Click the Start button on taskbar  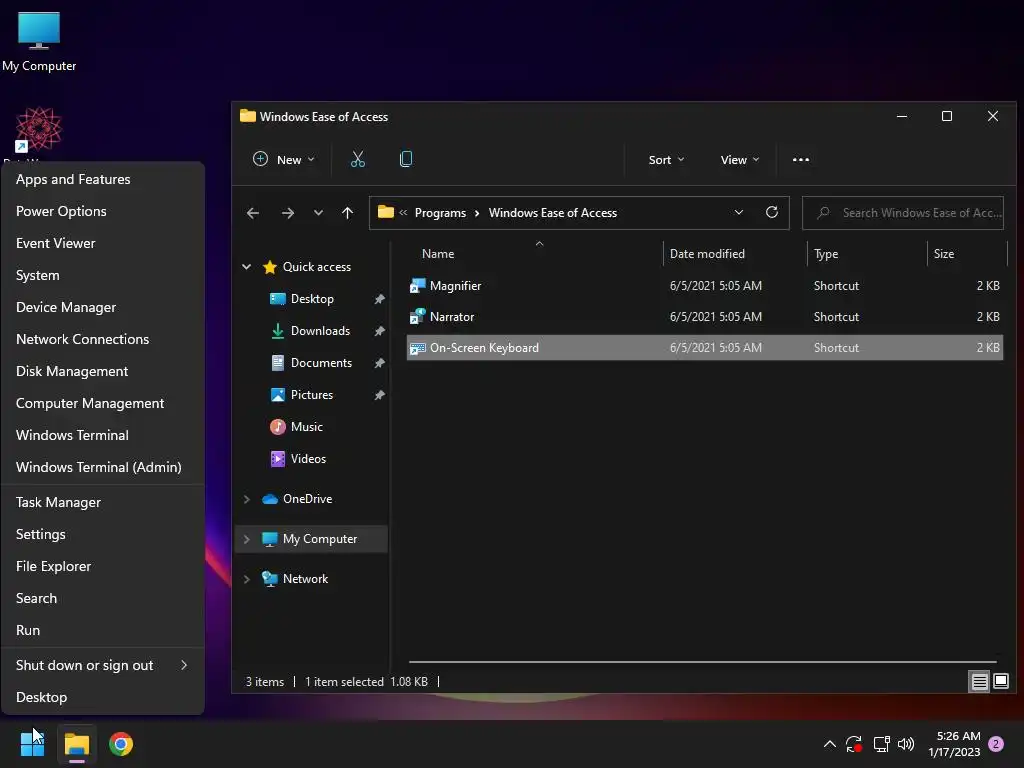[x=32, y=744]
